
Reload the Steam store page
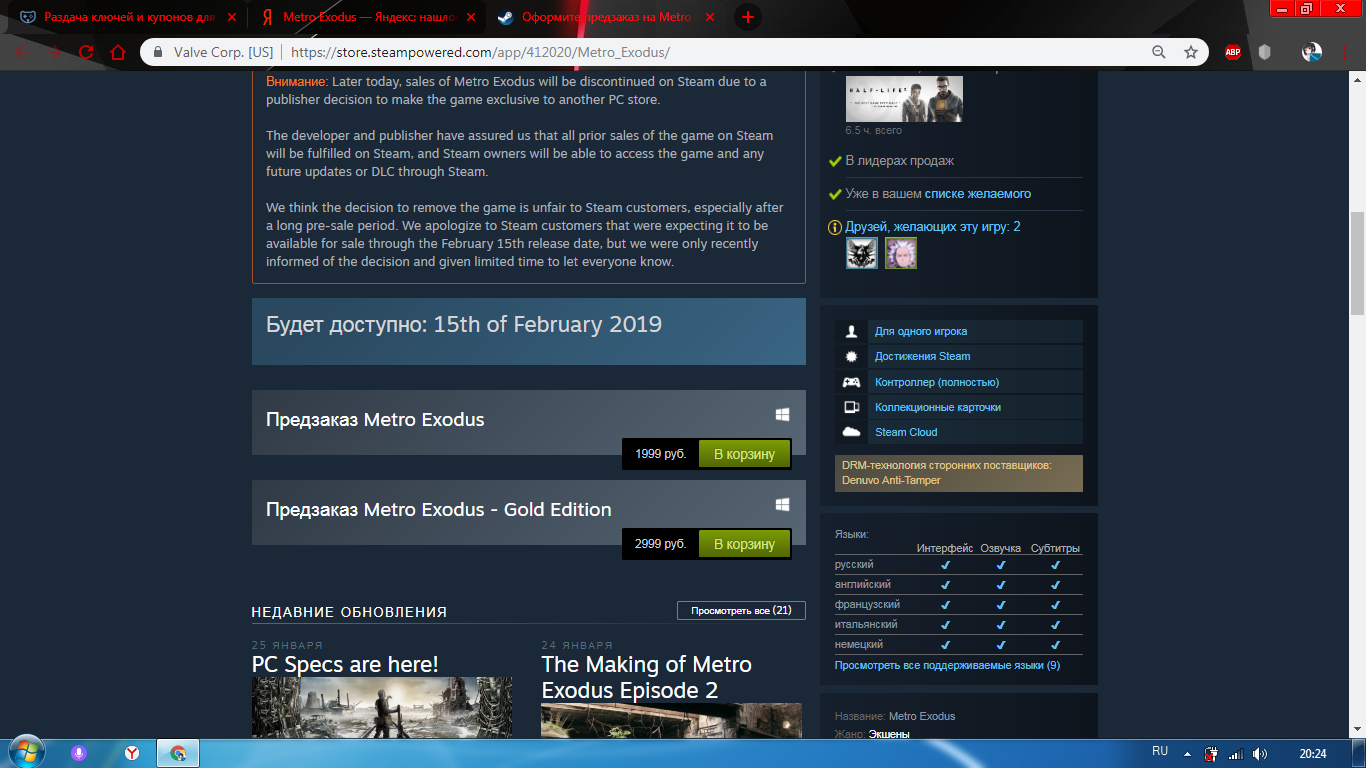(x=86, y=52)
